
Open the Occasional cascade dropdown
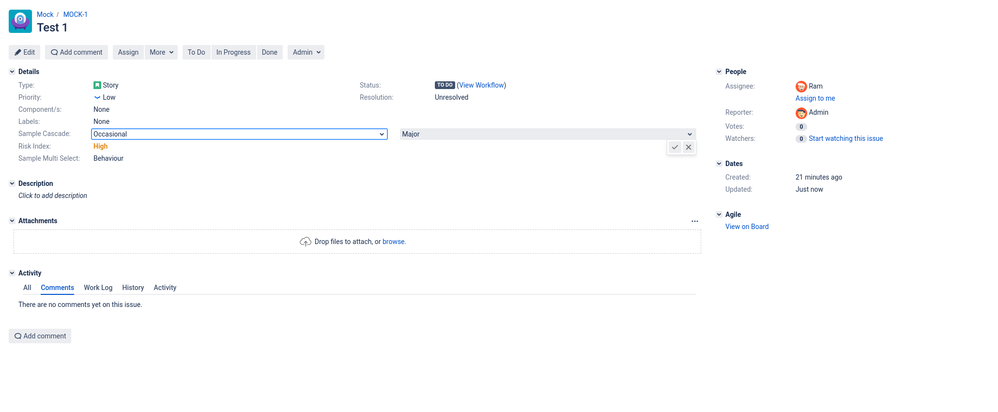239,134
